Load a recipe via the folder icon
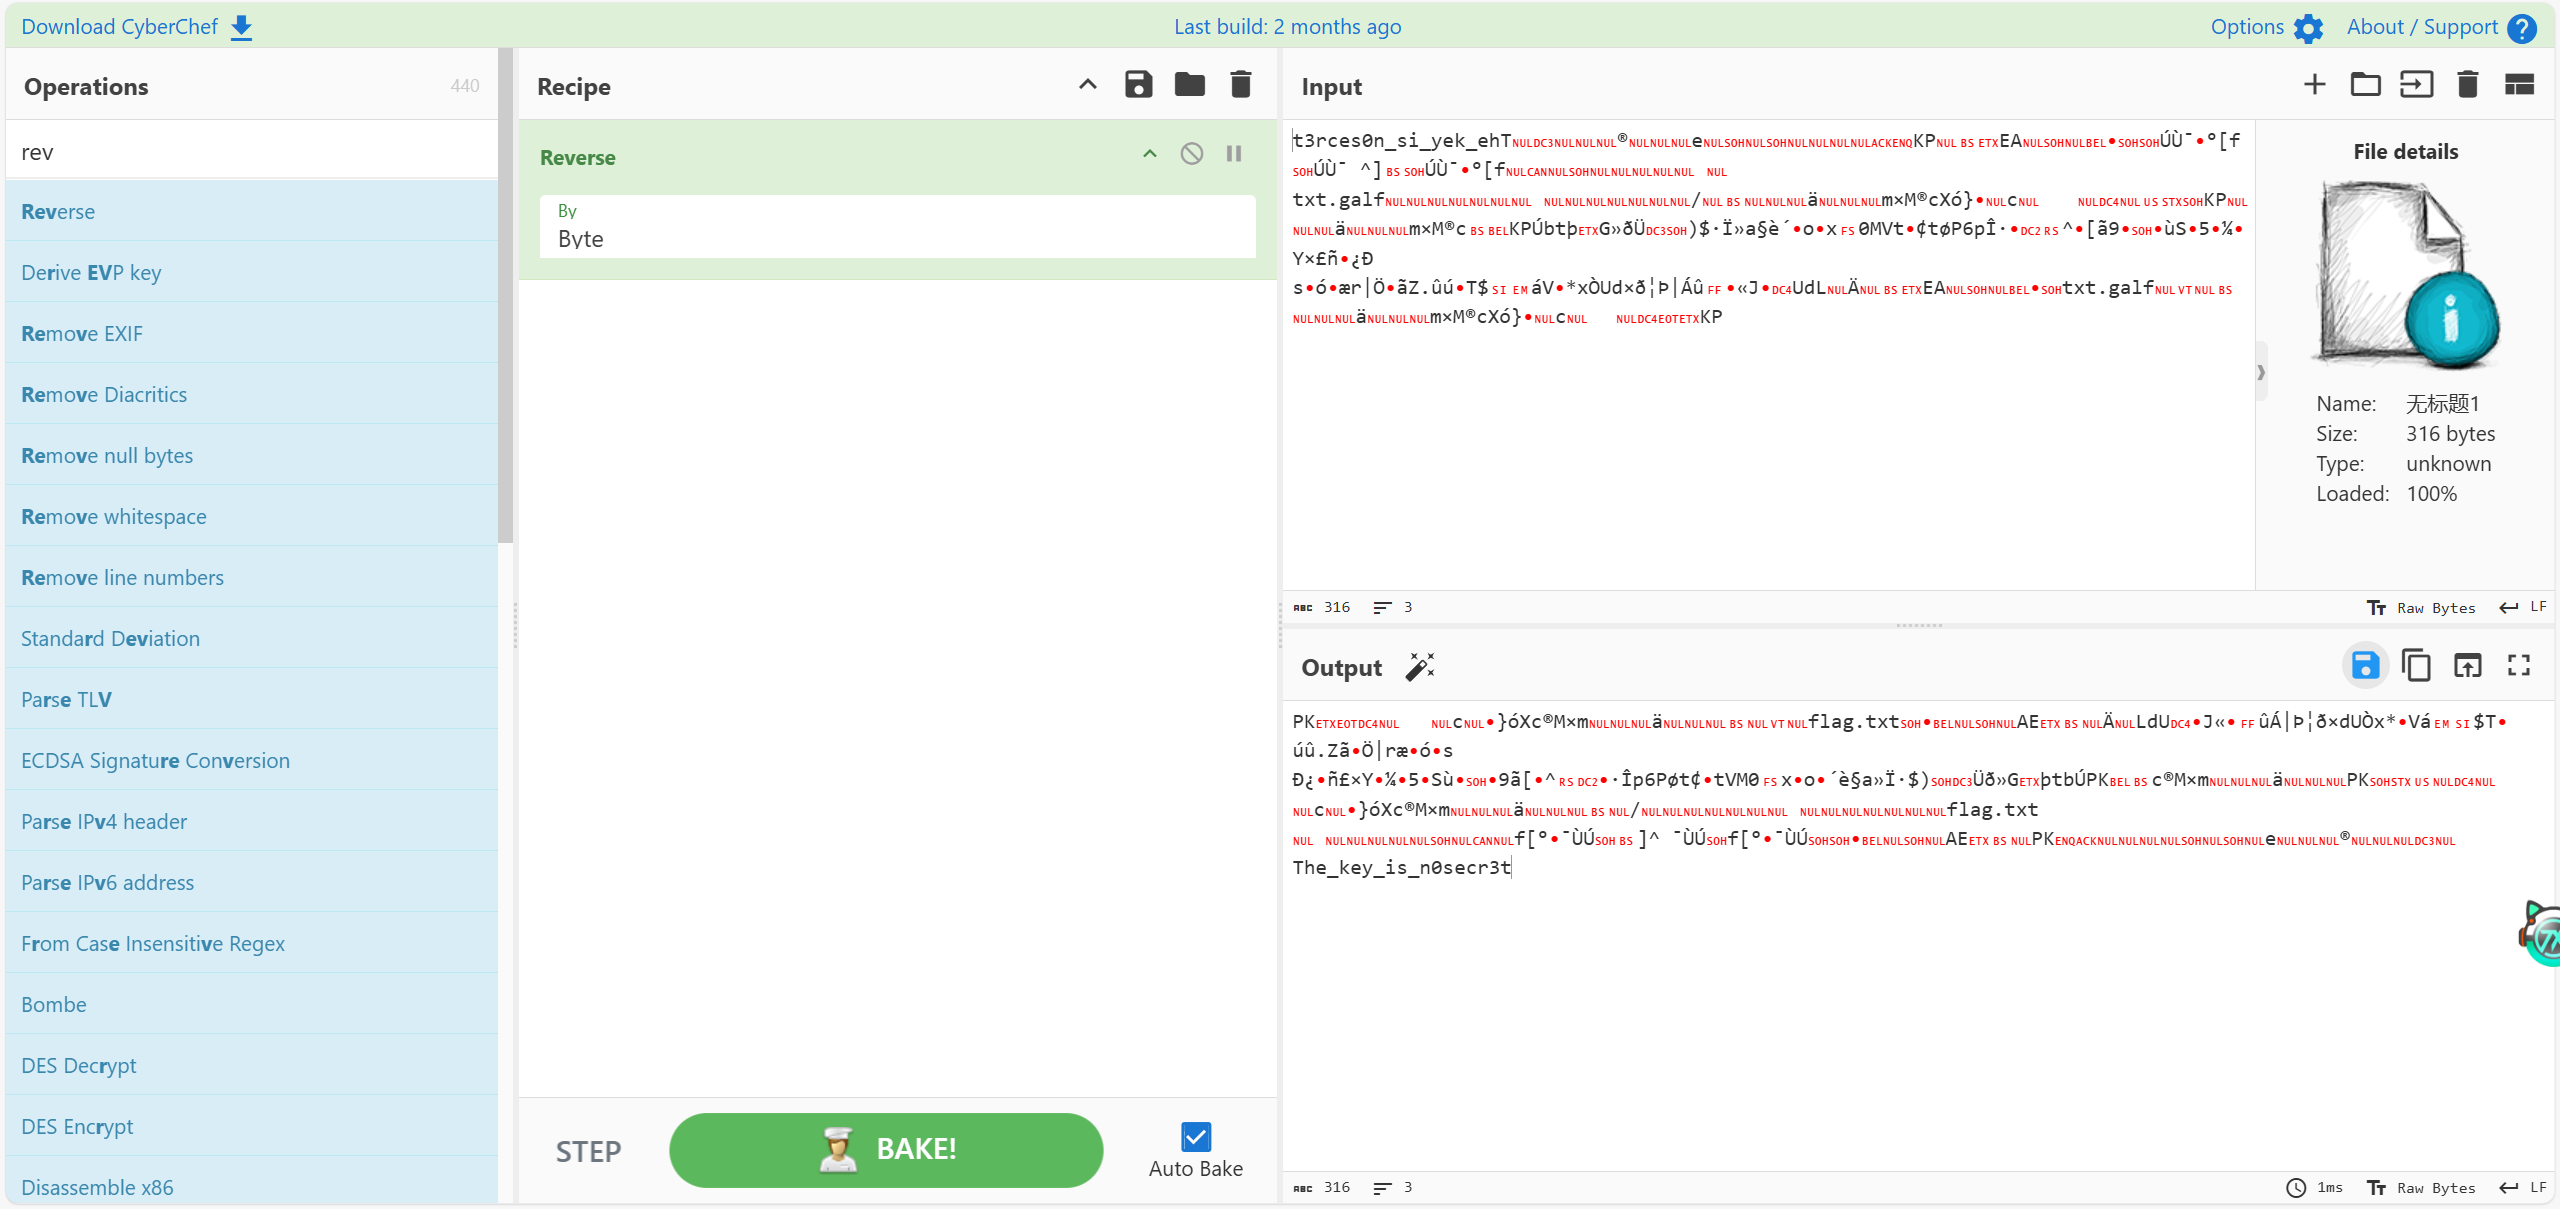 pos(1189,85)
